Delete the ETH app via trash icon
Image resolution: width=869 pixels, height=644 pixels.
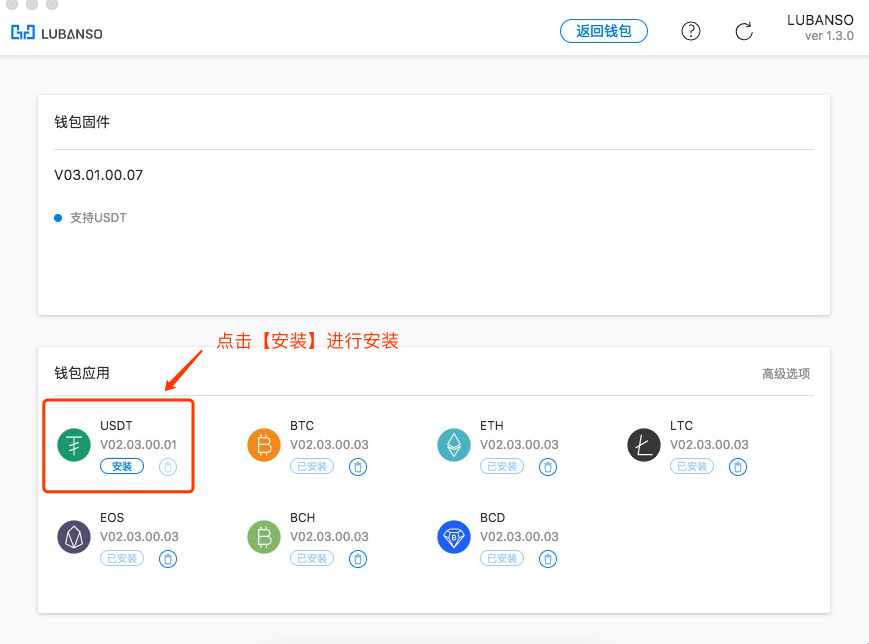coord(548,467)
